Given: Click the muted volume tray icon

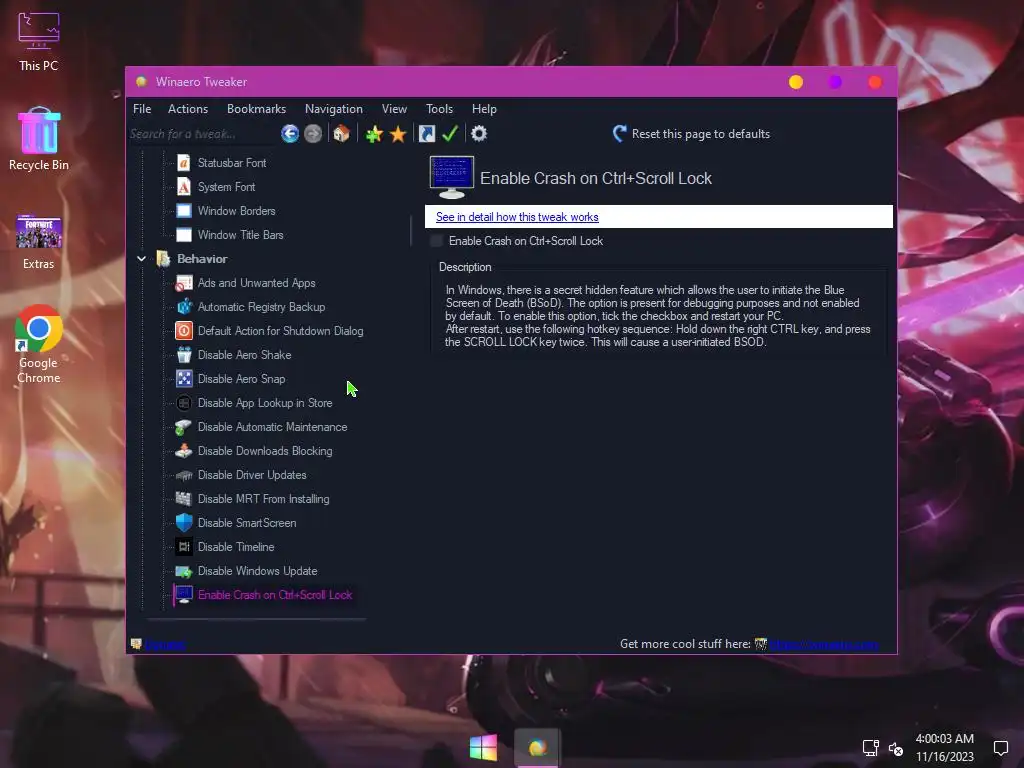Looking at the screenshot, I should click(x=896, y=748).
